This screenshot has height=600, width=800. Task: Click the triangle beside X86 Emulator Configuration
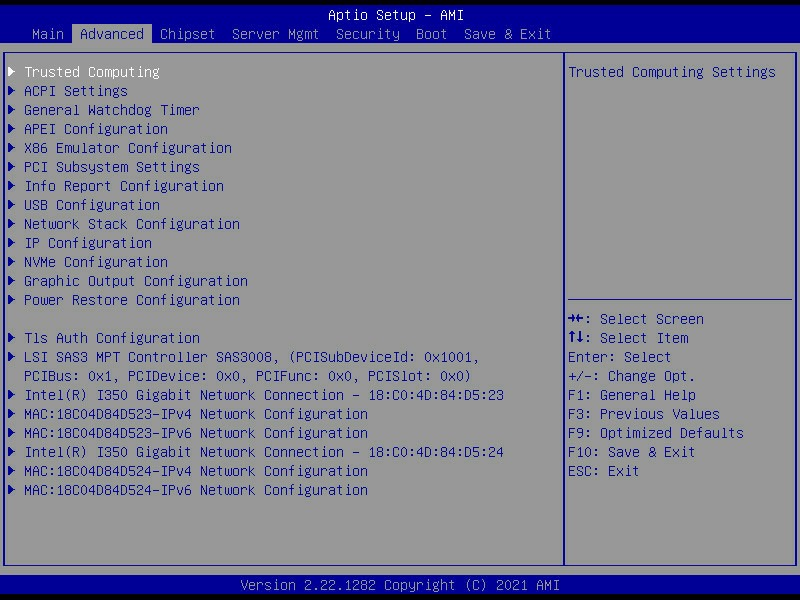[12, 148]
